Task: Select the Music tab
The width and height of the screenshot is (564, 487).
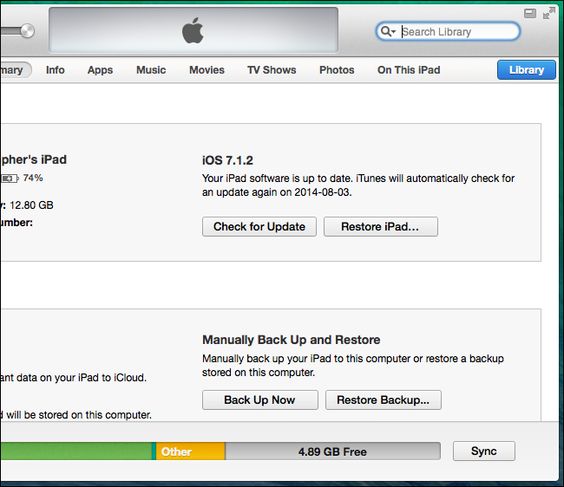Action: coord(151,70)
